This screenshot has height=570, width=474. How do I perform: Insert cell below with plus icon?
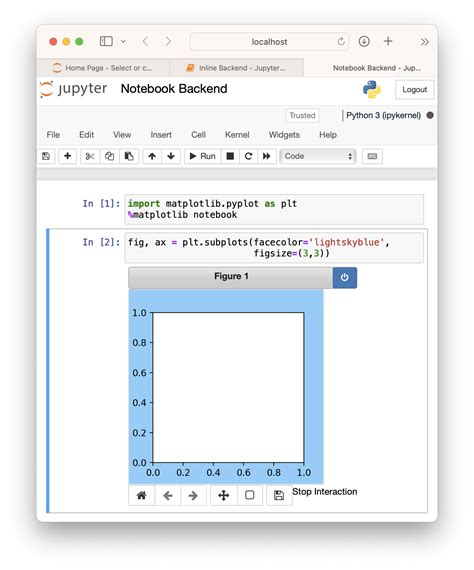(67, 156)
